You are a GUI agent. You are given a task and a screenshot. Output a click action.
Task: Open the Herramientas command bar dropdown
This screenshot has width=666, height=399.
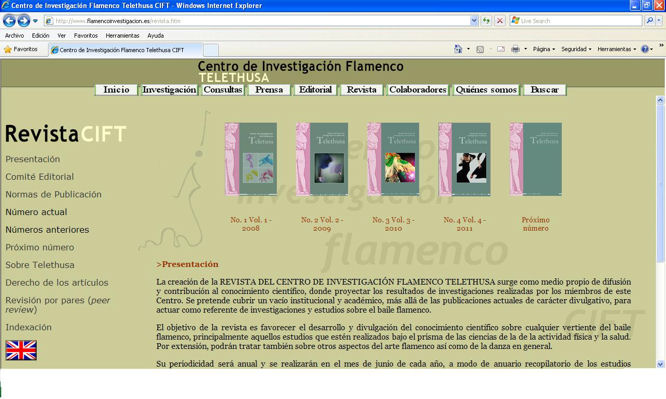click(617, 49)
